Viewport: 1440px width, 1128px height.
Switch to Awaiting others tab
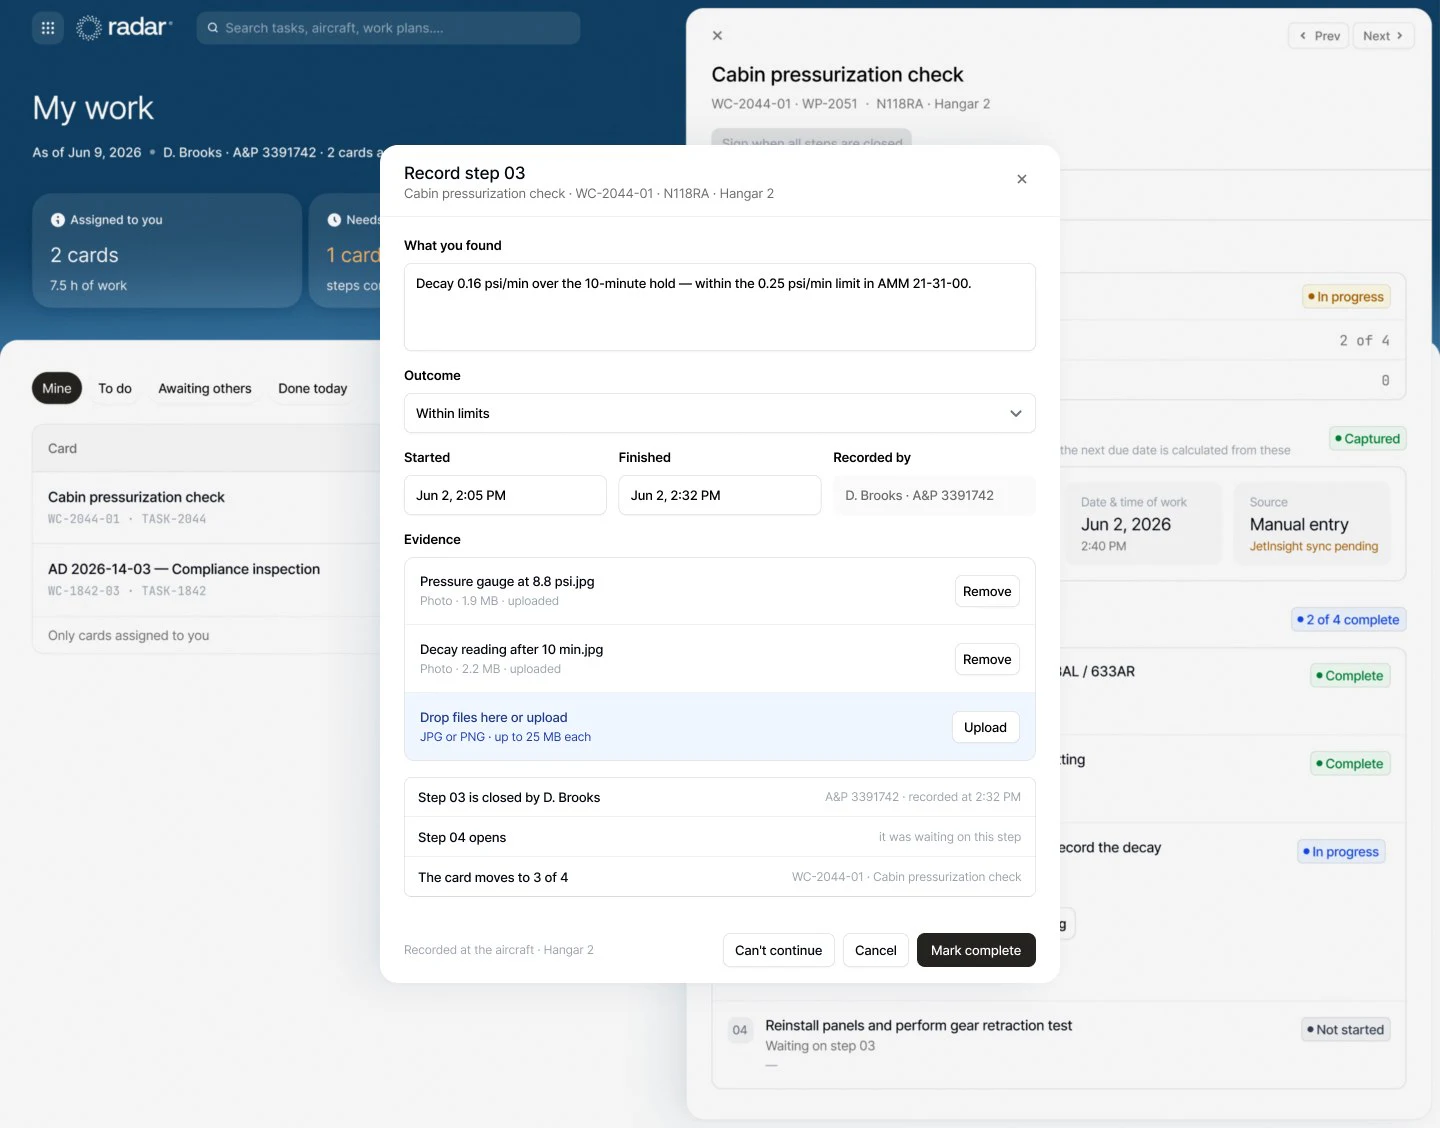[x=205, y=388]
